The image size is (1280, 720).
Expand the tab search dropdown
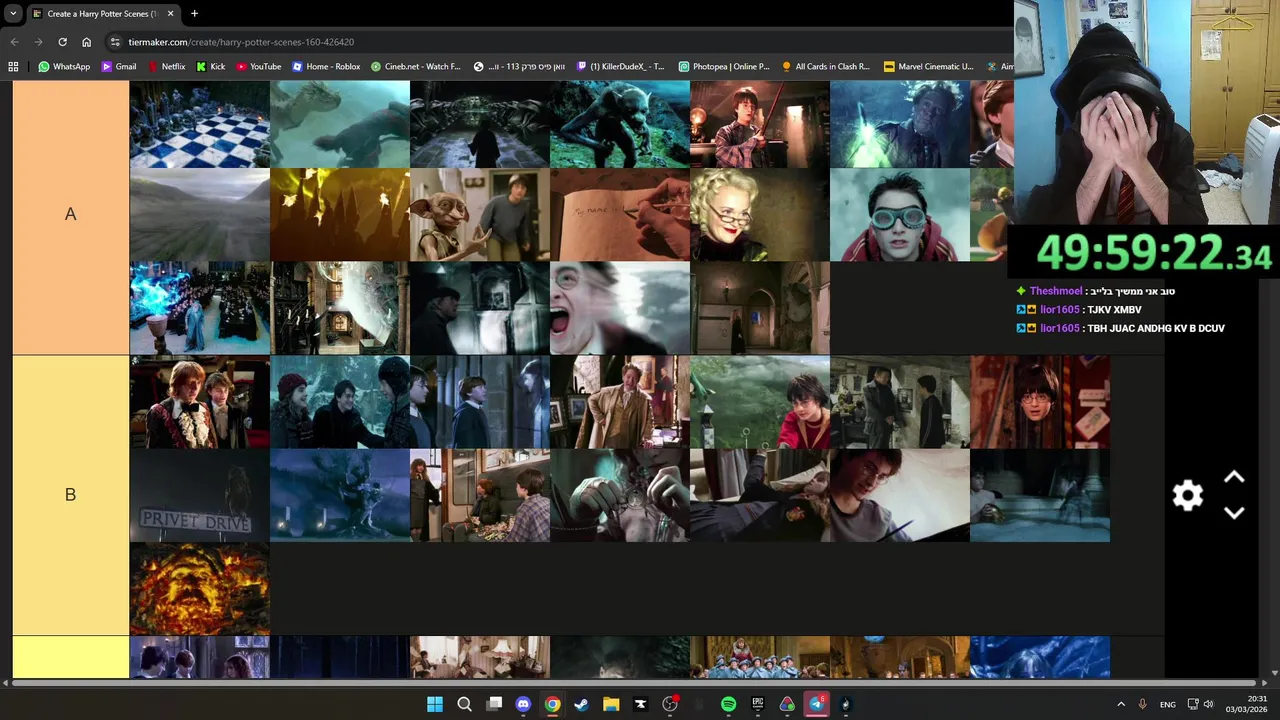tap(13, 14)
